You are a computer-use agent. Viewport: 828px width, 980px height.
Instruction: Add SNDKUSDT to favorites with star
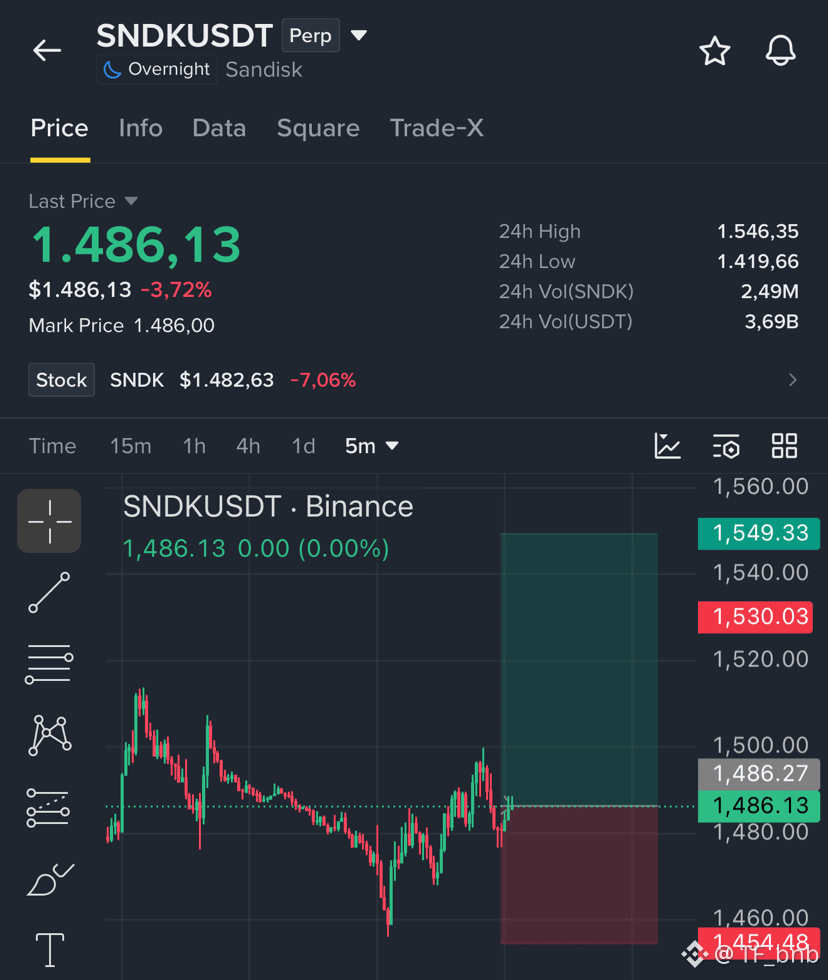[x=714, y=51]
